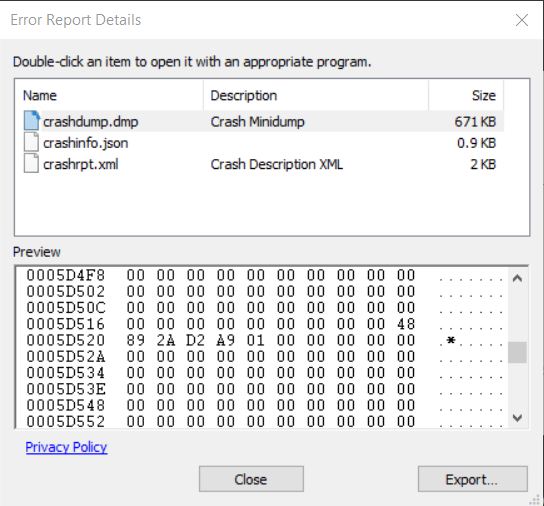The height and width of the screenshot is (506, 544).
Task: Click the Close button
Action: [x=251, y=479]
